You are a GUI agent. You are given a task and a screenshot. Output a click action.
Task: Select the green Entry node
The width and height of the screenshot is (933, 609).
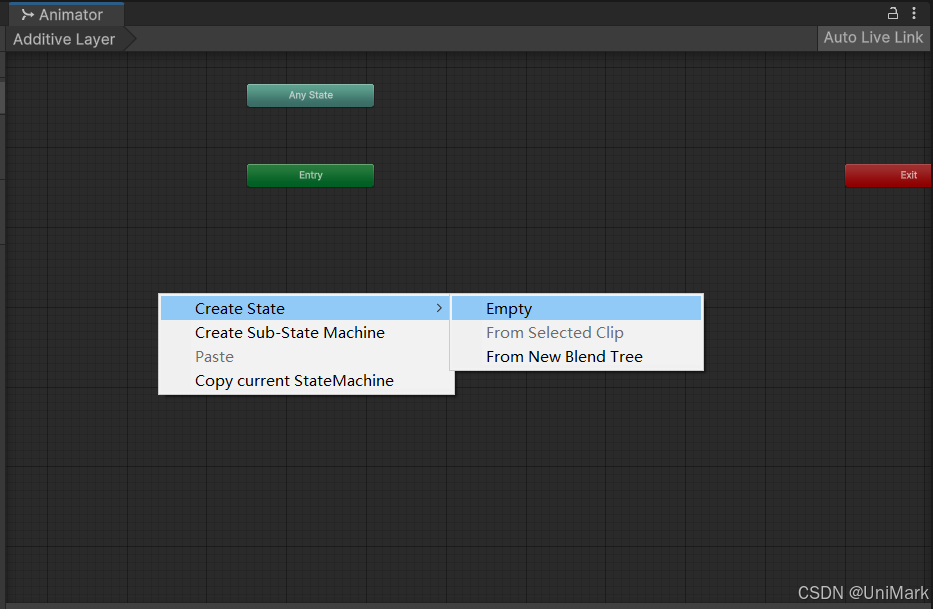click(x=311, y=175)
